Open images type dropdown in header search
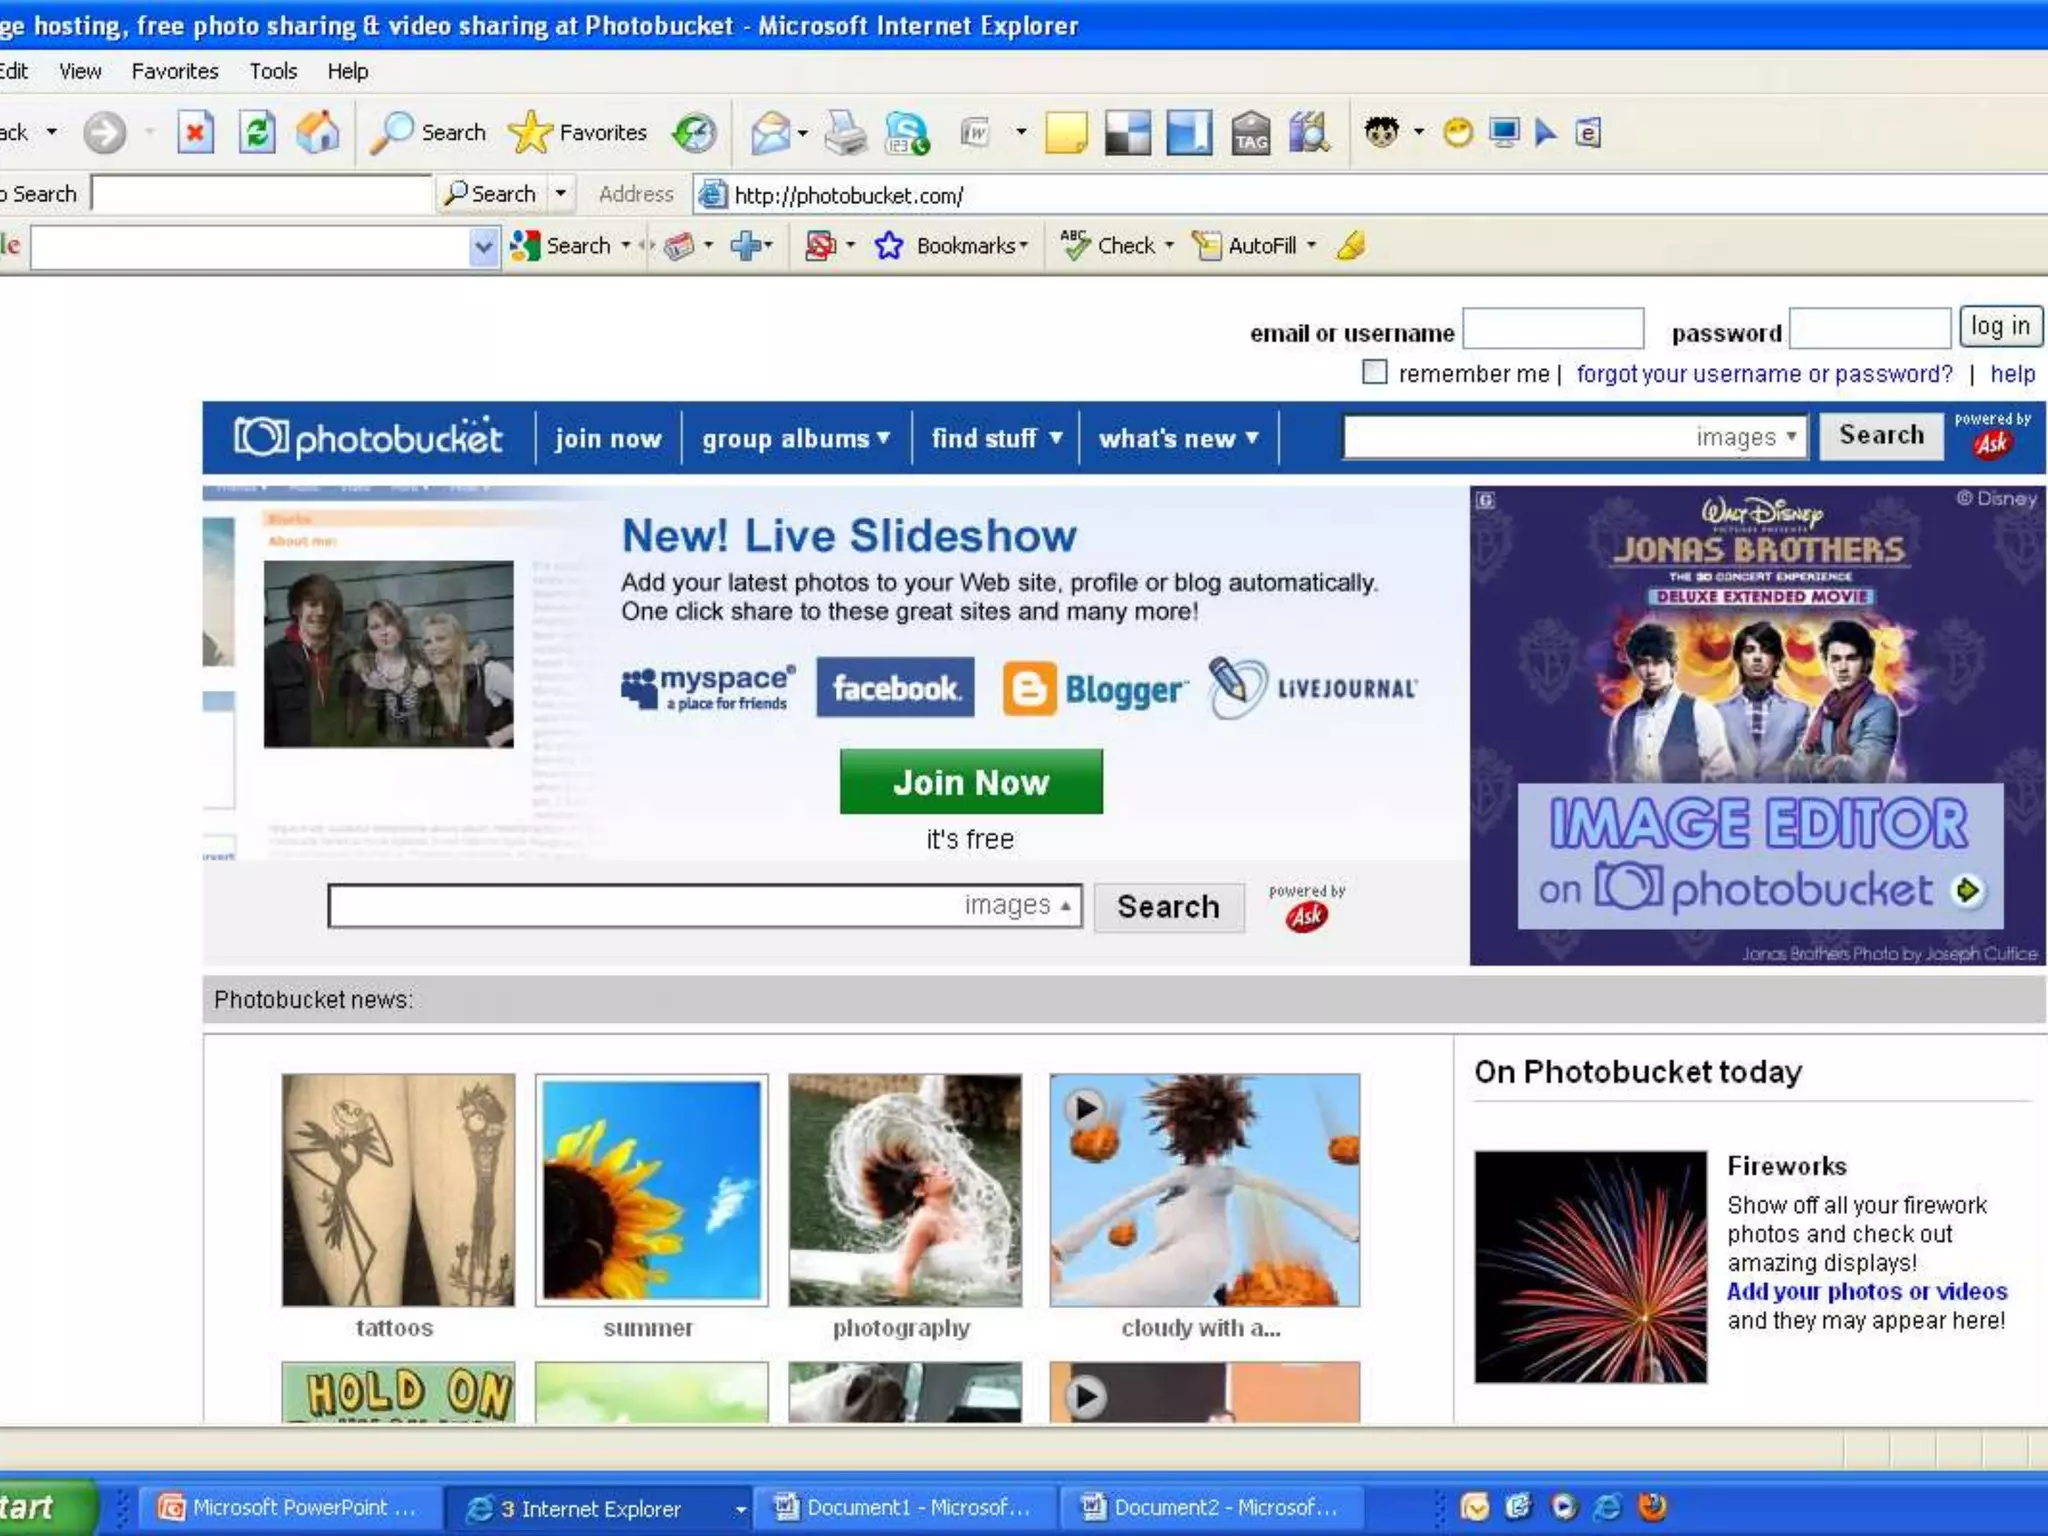The height and width of the screenshot is (1536, 2048). (x=1748, y=437)
